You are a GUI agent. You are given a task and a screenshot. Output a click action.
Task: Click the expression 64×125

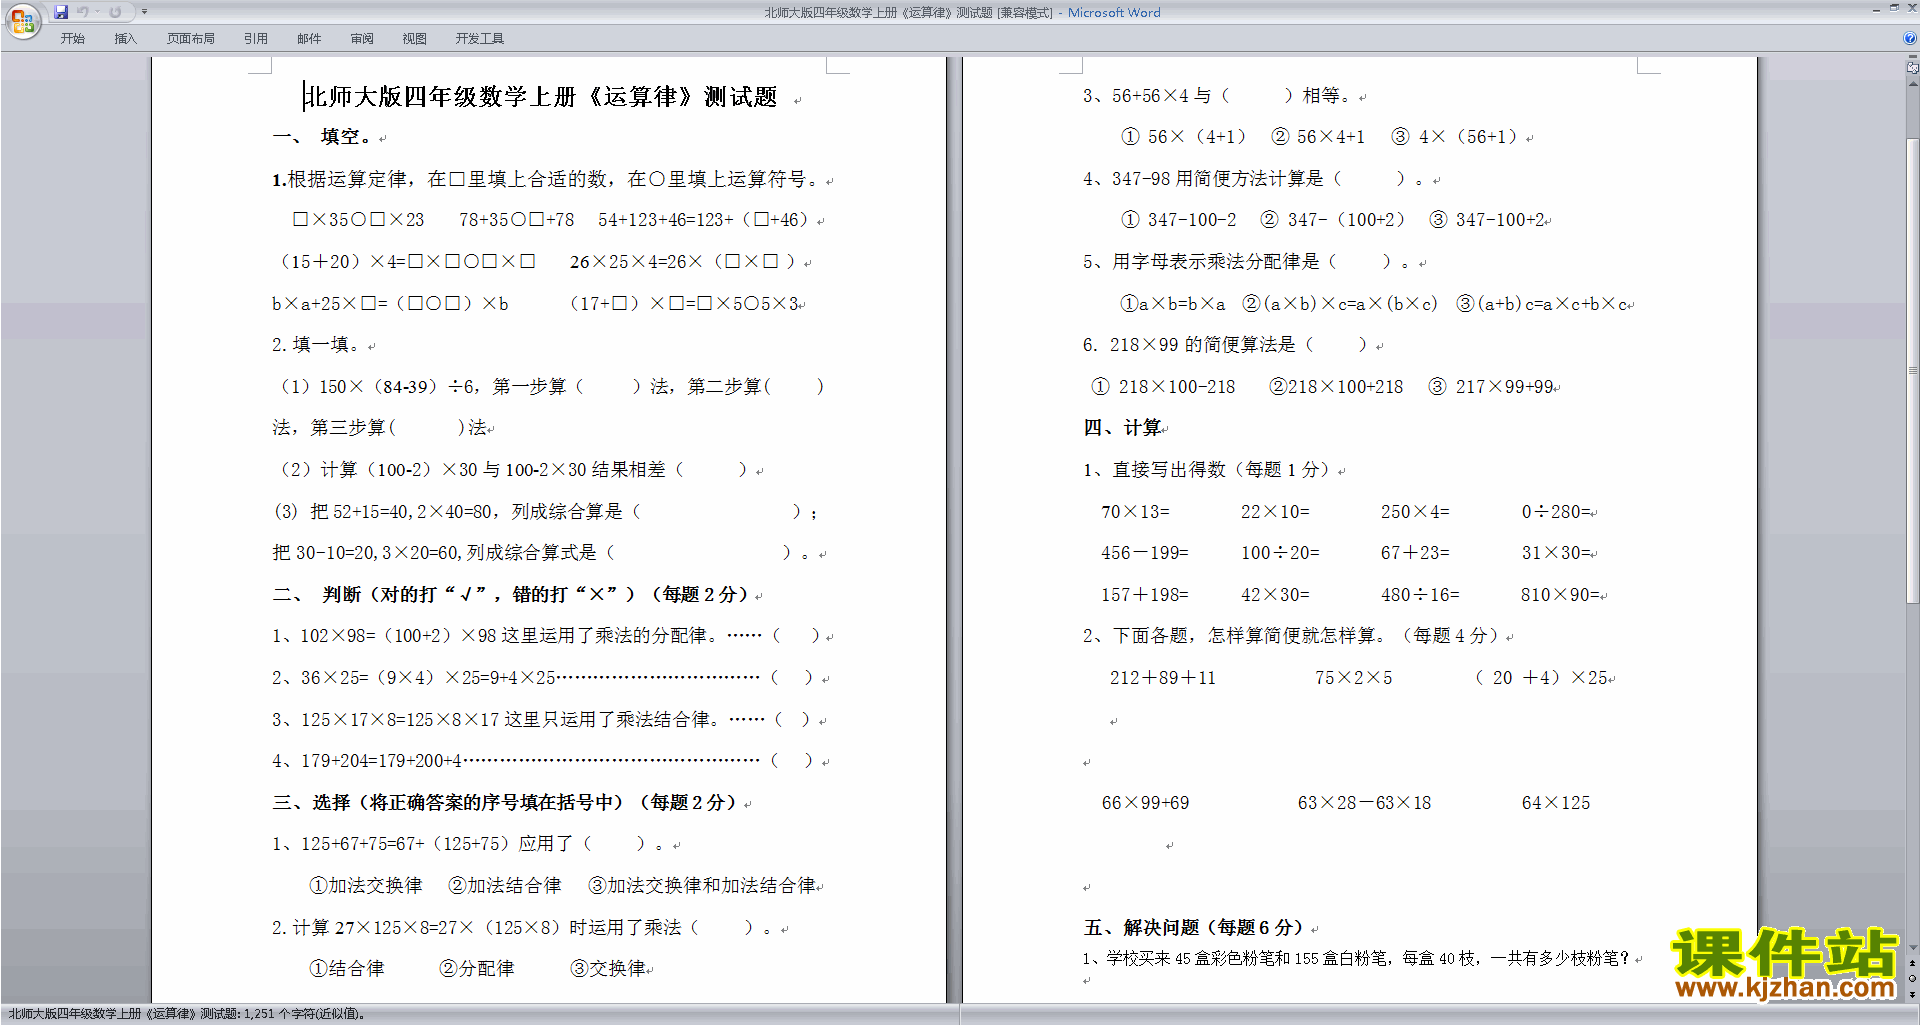1556,803
